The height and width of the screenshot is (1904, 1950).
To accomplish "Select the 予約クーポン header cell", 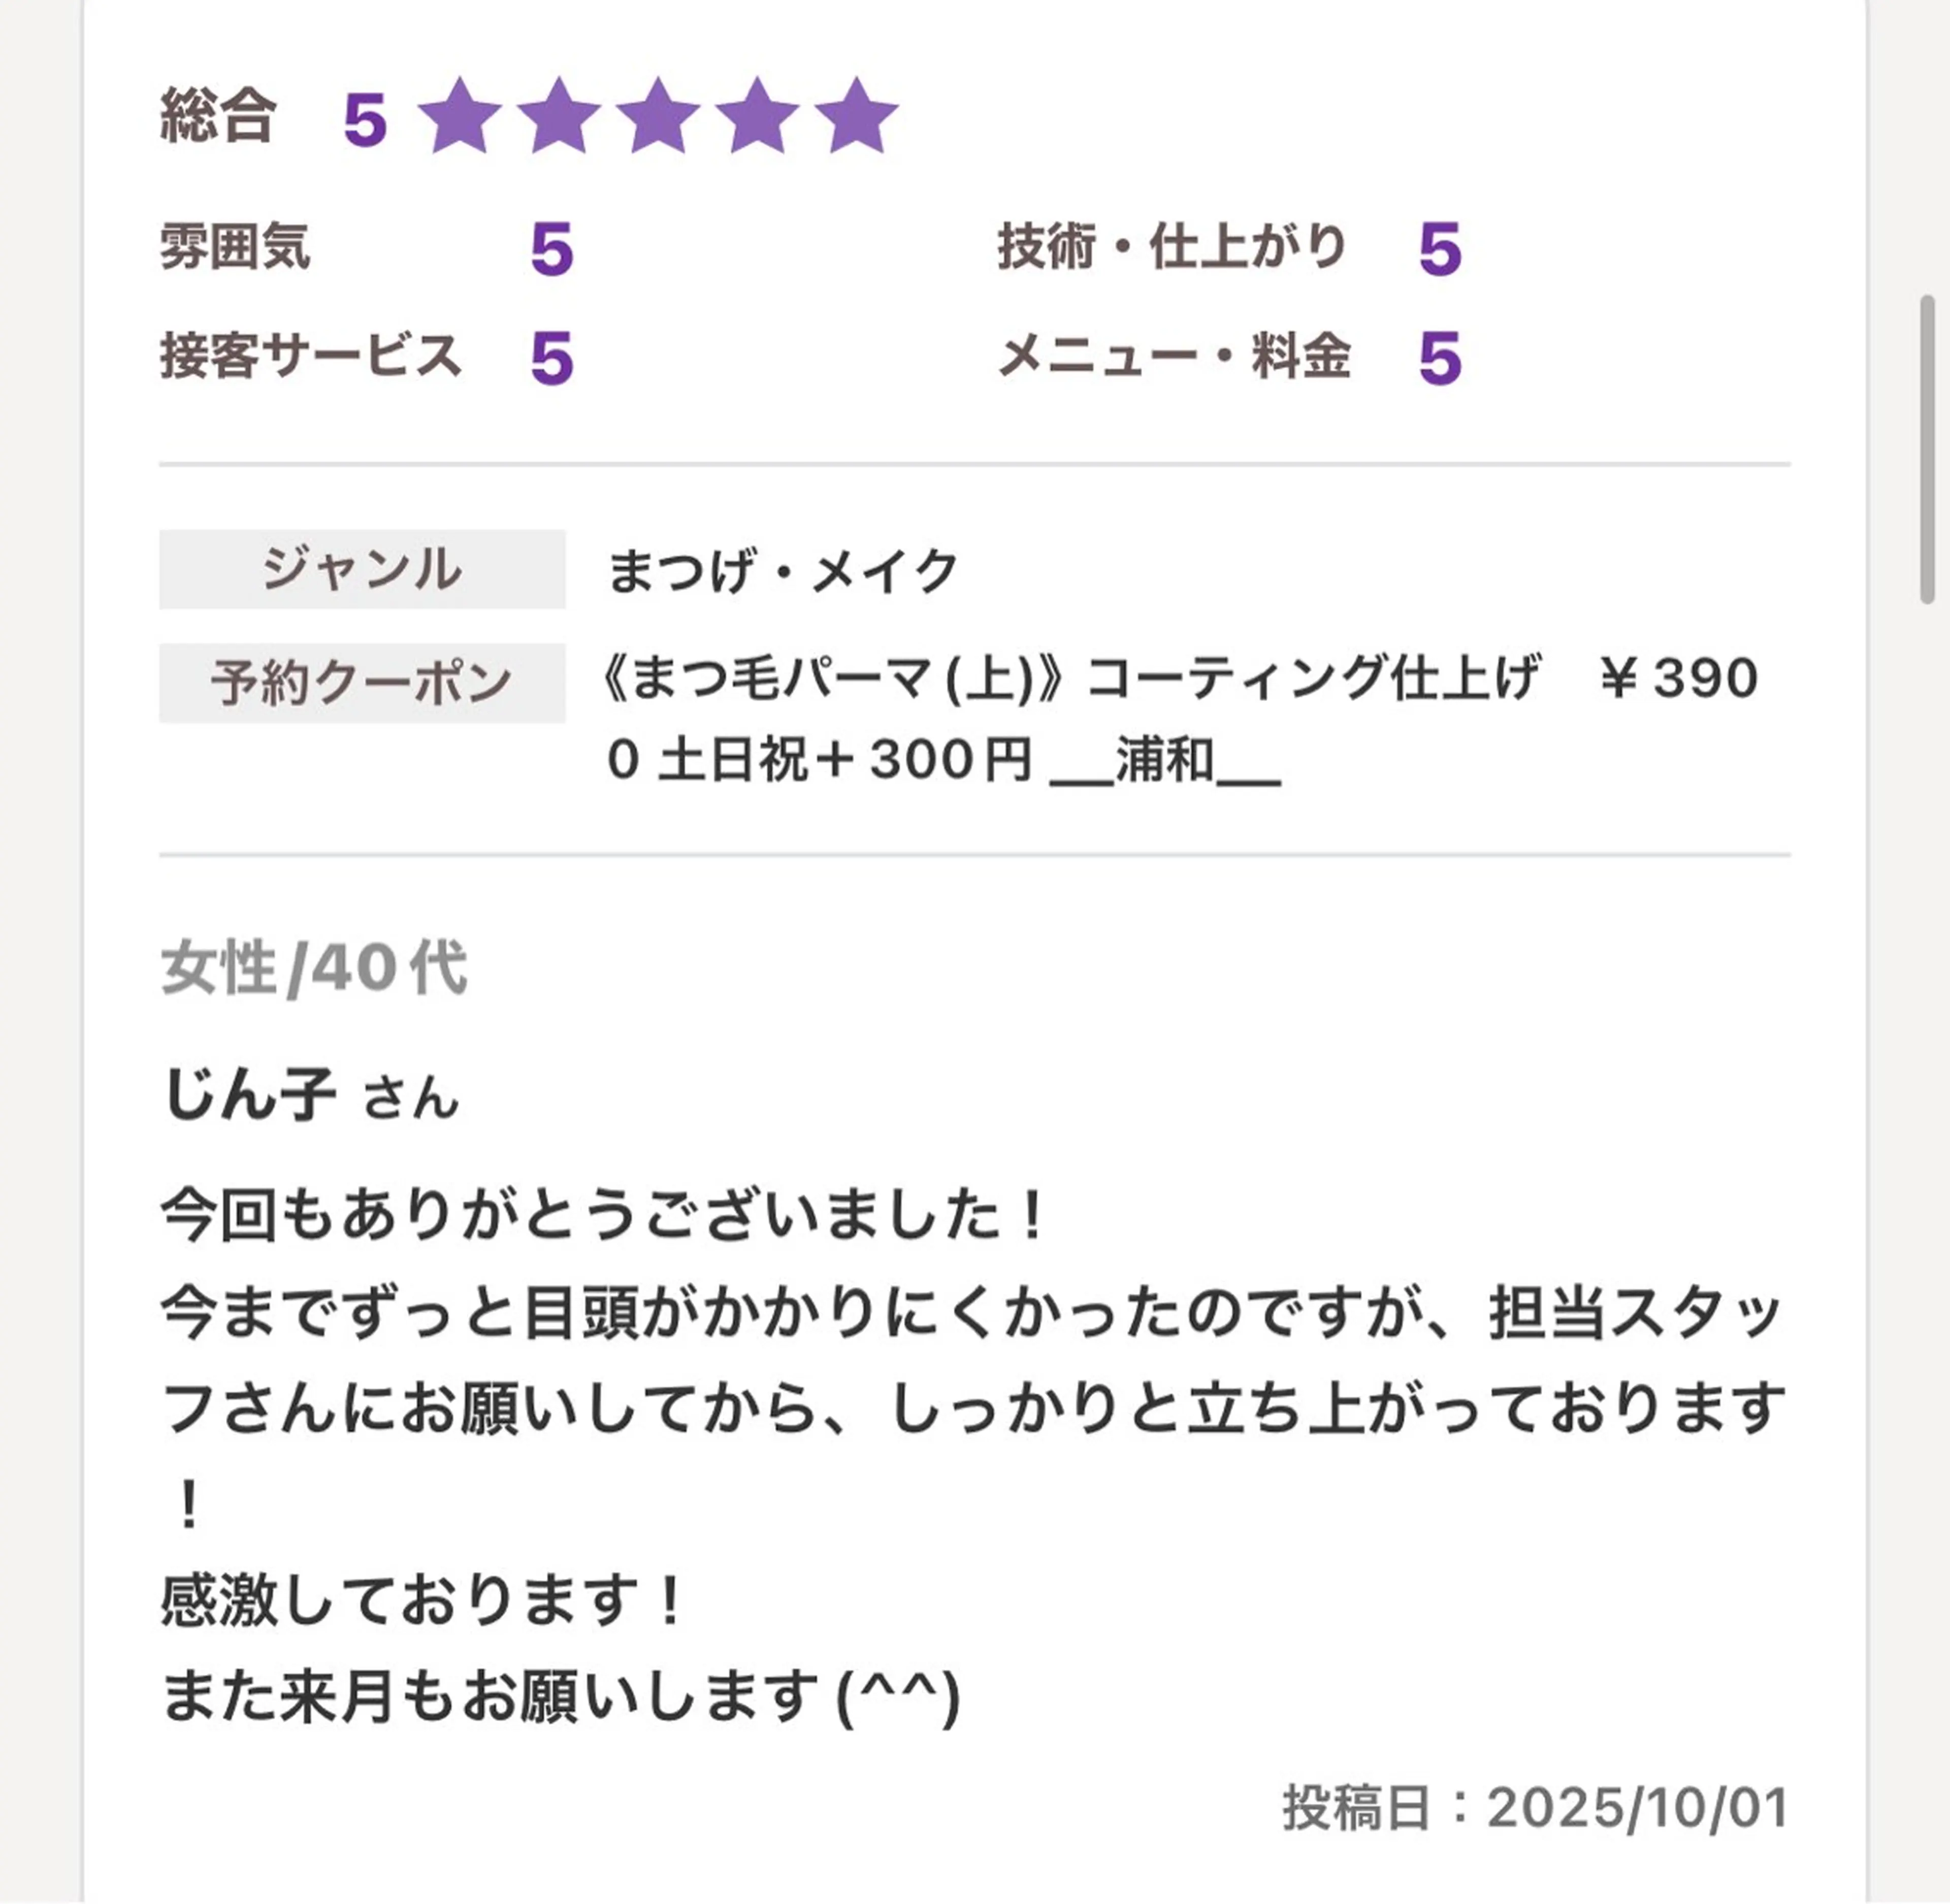I will pos(362,683).
